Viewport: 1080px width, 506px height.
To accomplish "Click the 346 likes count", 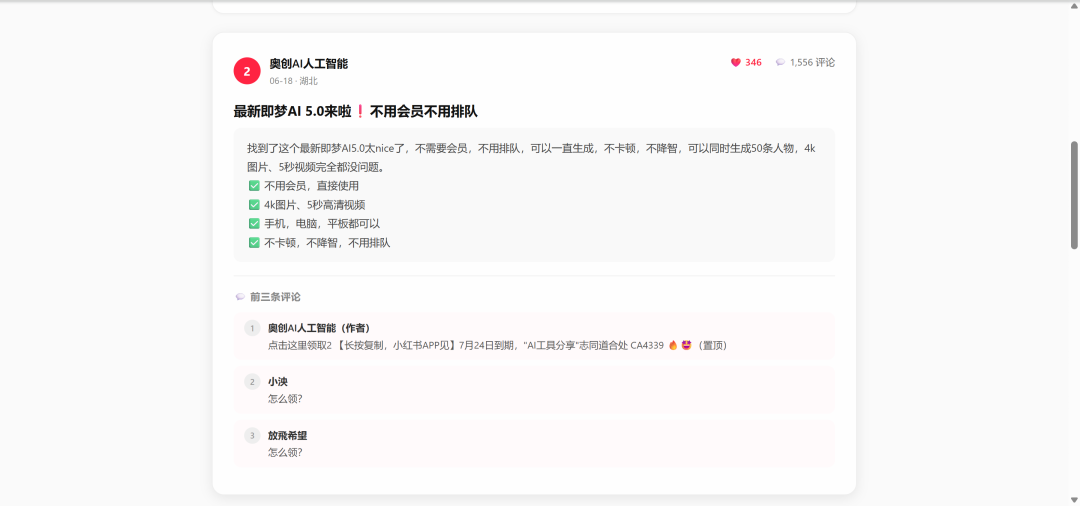I will pos(754,63).
